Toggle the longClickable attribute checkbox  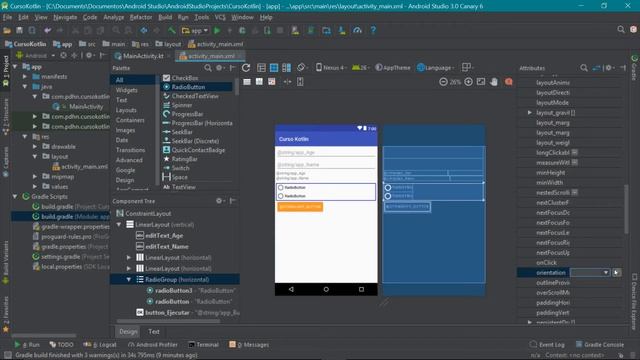coord(575,153)
